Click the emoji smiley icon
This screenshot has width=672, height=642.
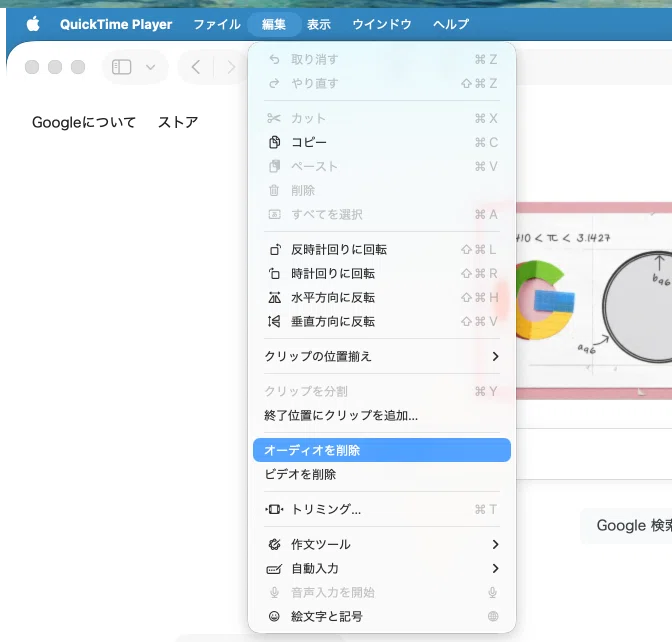(x=274, y=616)
